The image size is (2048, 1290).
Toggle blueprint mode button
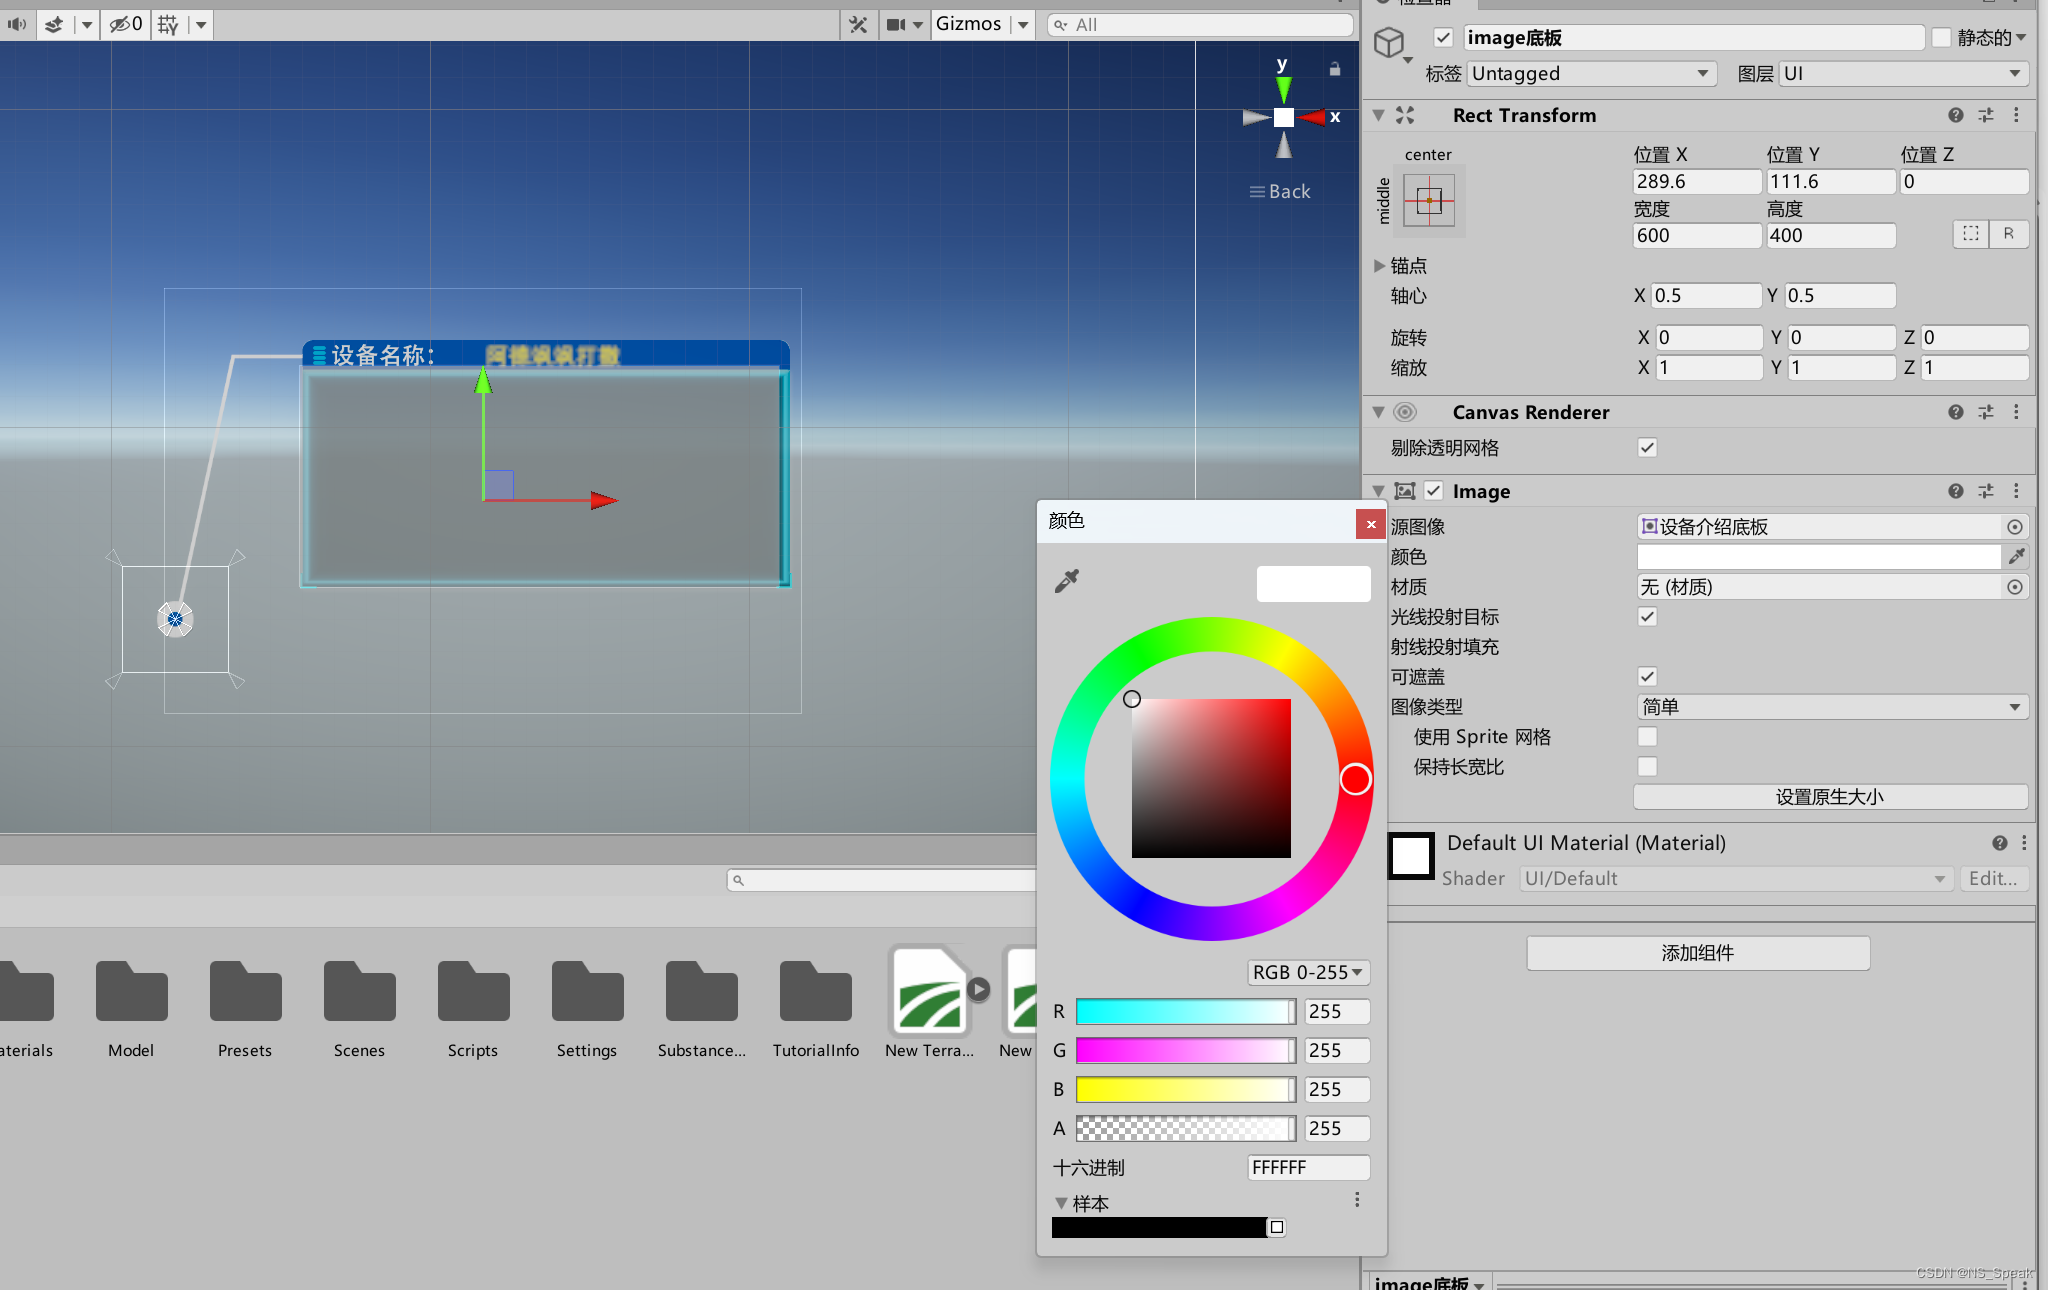pos(1970,234)
